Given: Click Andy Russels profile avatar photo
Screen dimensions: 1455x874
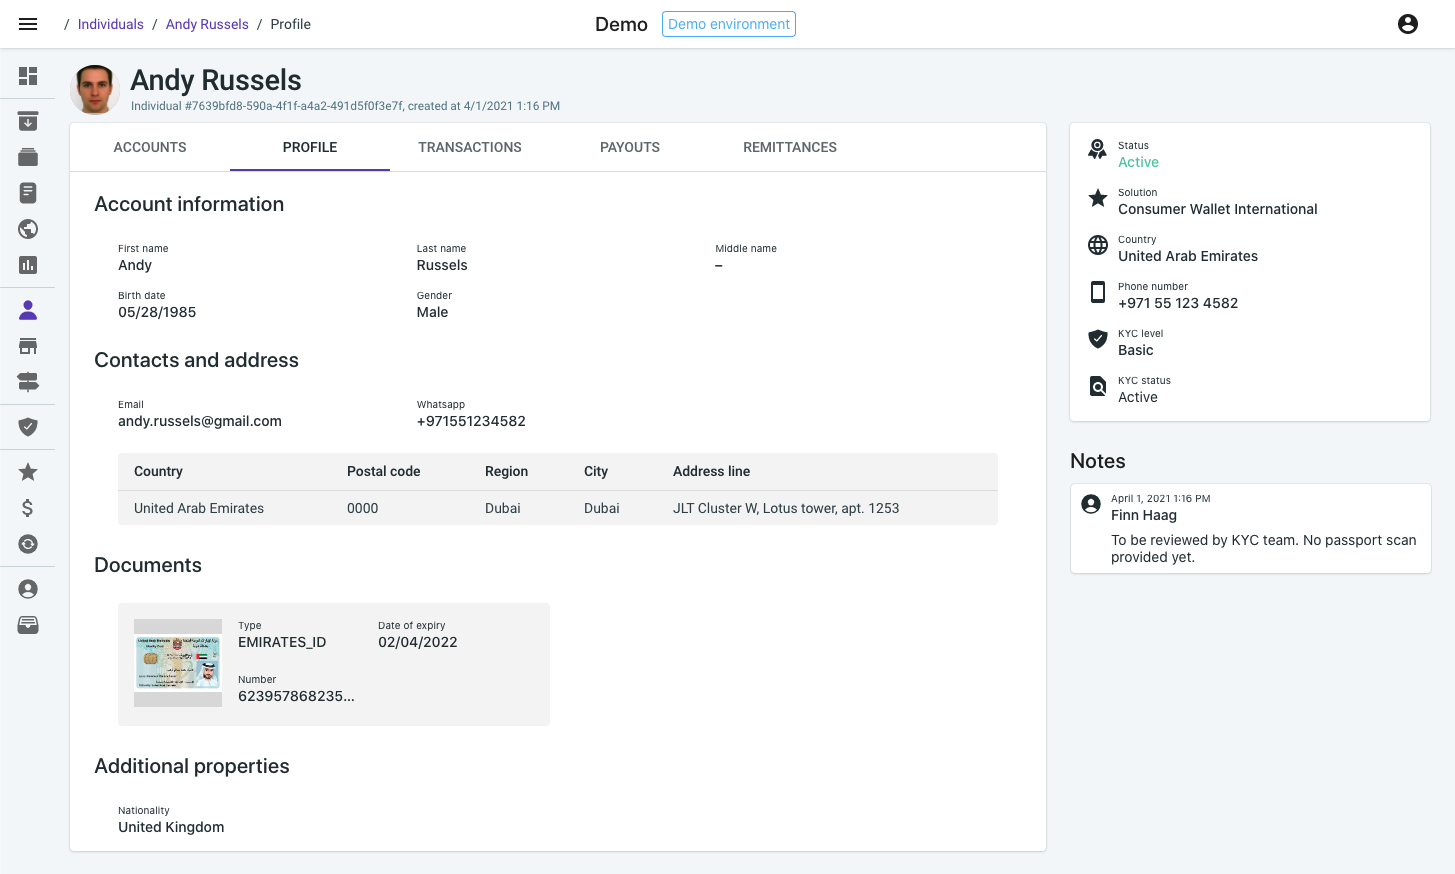Looking at the screenshot, I should click(x=96, y=90).
